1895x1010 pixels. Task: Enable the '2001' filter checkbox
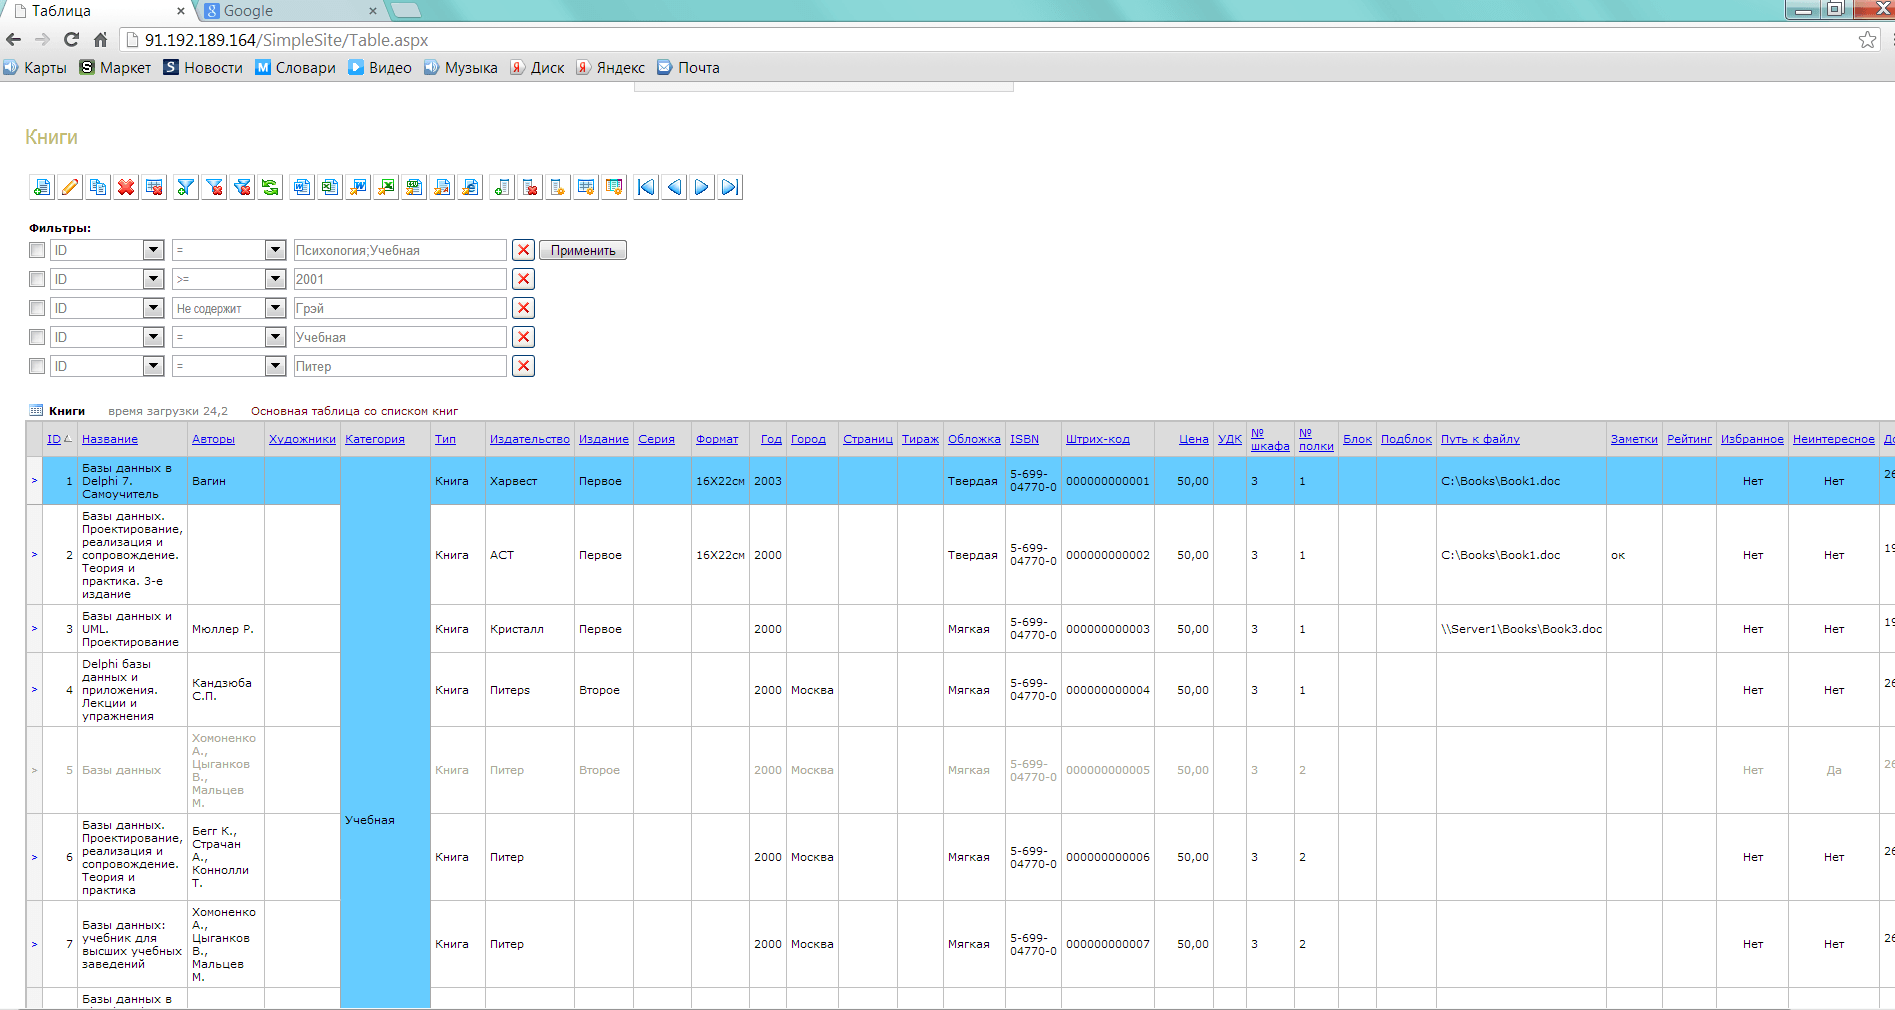[37, 279]
